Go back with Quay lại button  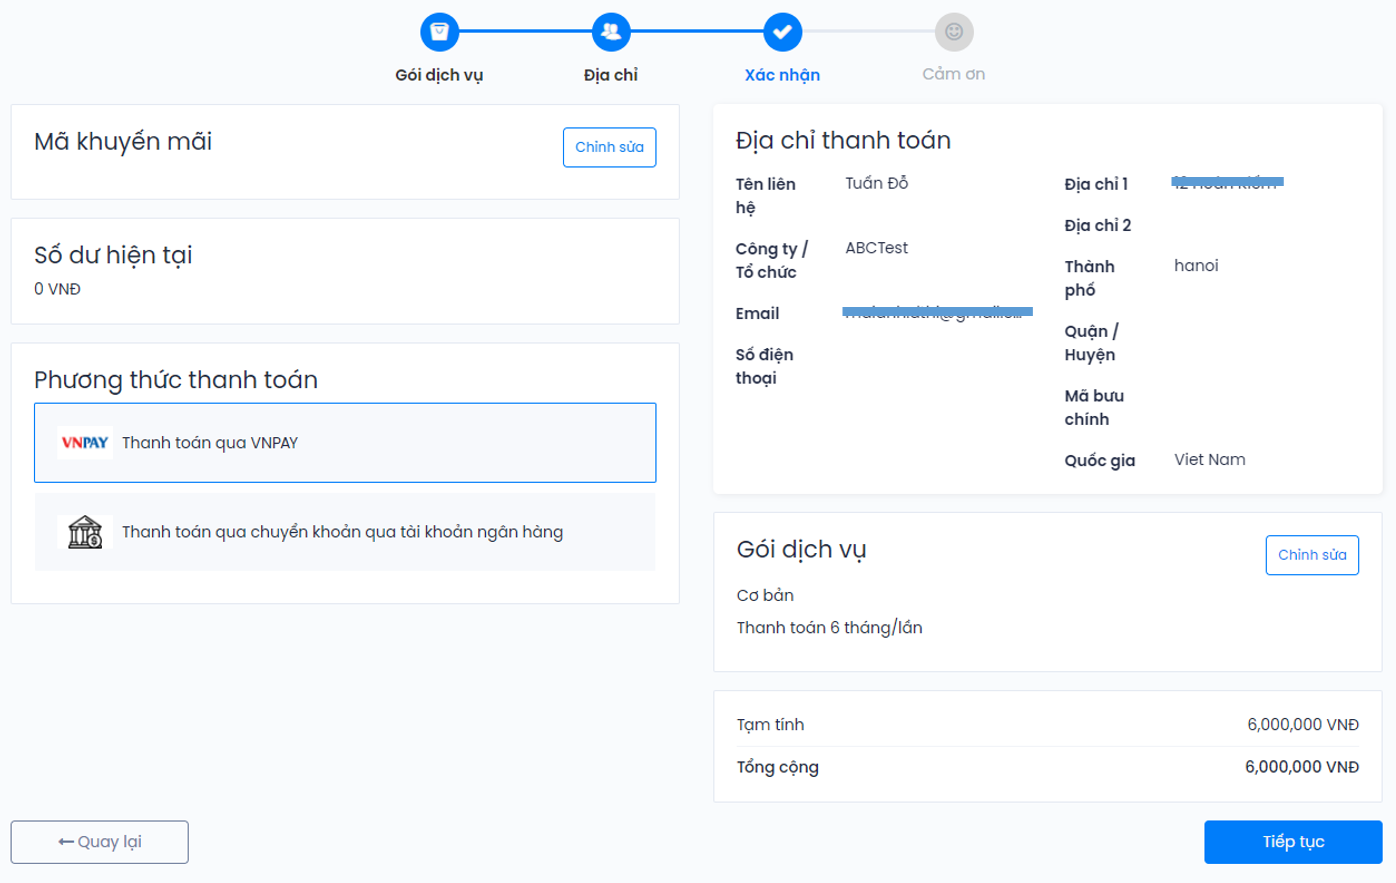pyautogui.click(x=100, y=842)
